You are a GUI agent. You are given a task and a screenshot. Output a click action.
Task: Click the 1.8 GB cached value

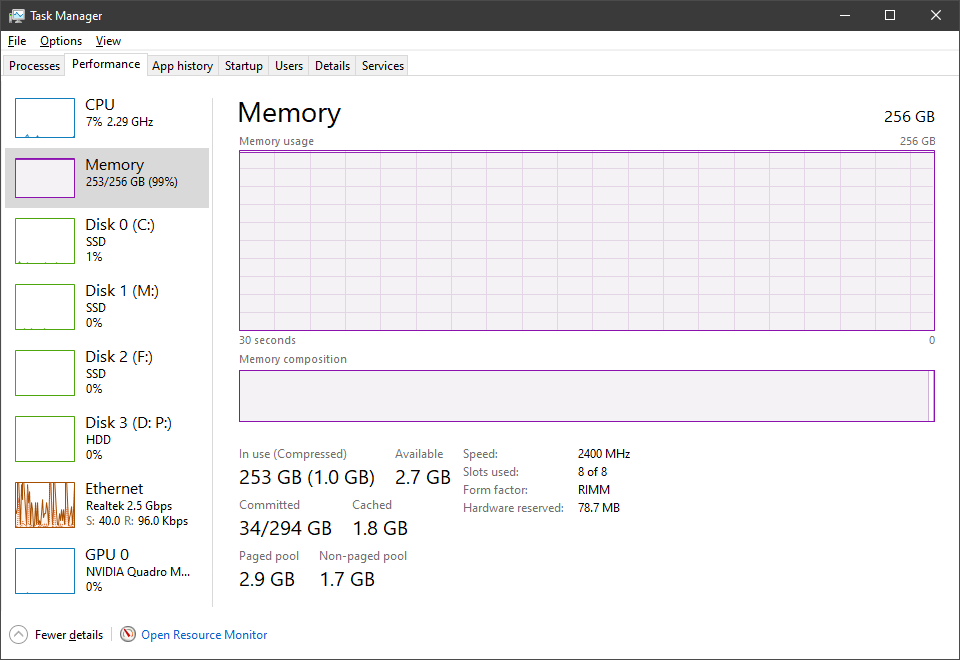[x=380, y=528]
